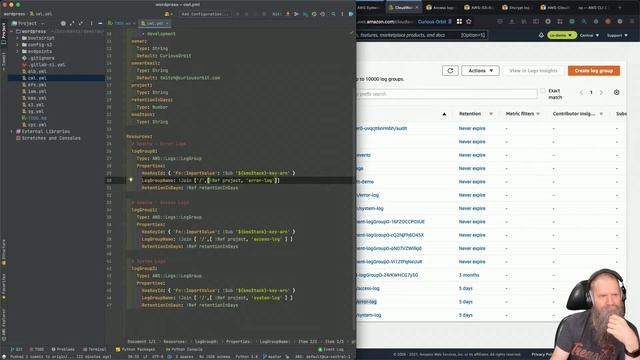Click the locate-file target icon in Project panel

point(63,23)
